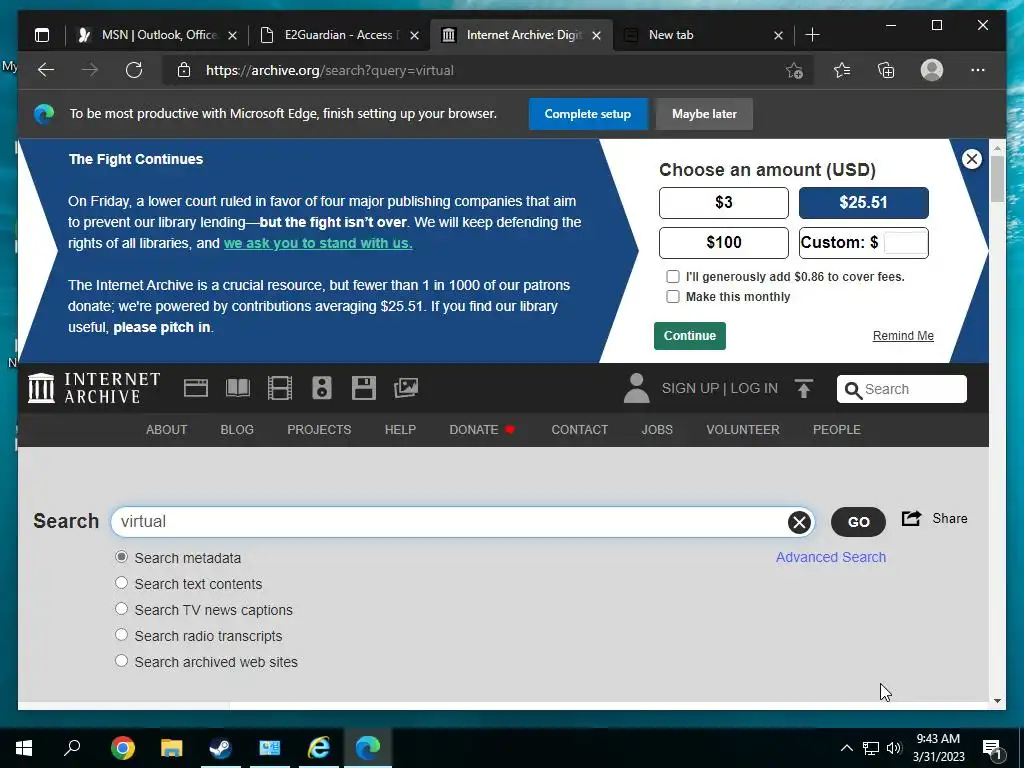Click the Custom donation amount field
1024x768 pixels.
click(905, 243)
